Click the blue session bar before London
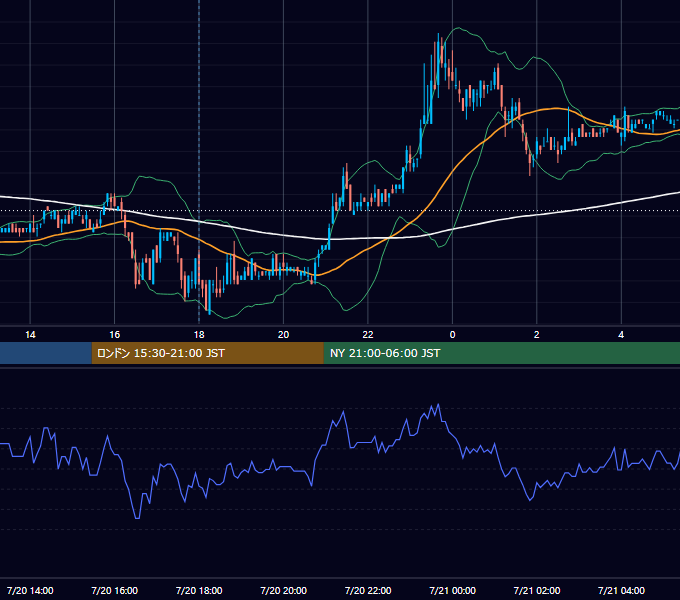Image resolution: width=680 pixels, height=600 pixels. coord(46,353)
